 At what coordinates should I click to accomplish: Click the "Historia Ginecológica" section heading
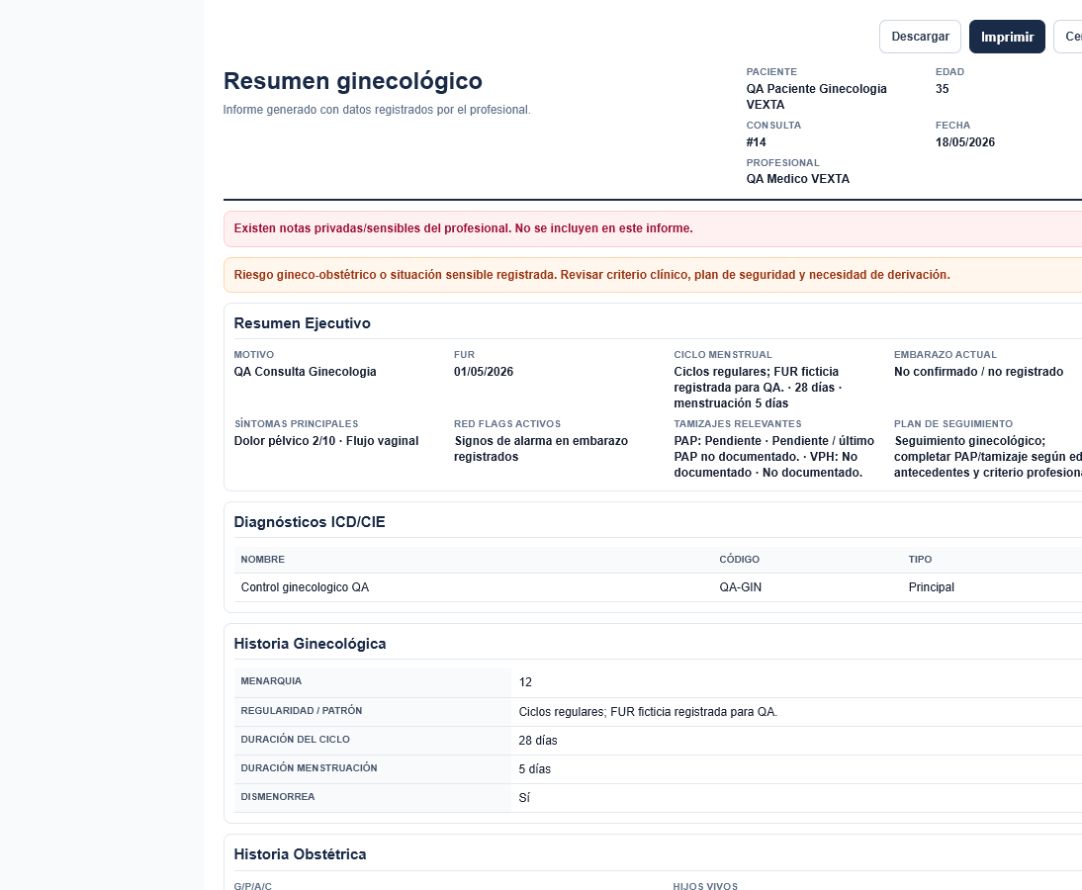click(x=310, y=644)
